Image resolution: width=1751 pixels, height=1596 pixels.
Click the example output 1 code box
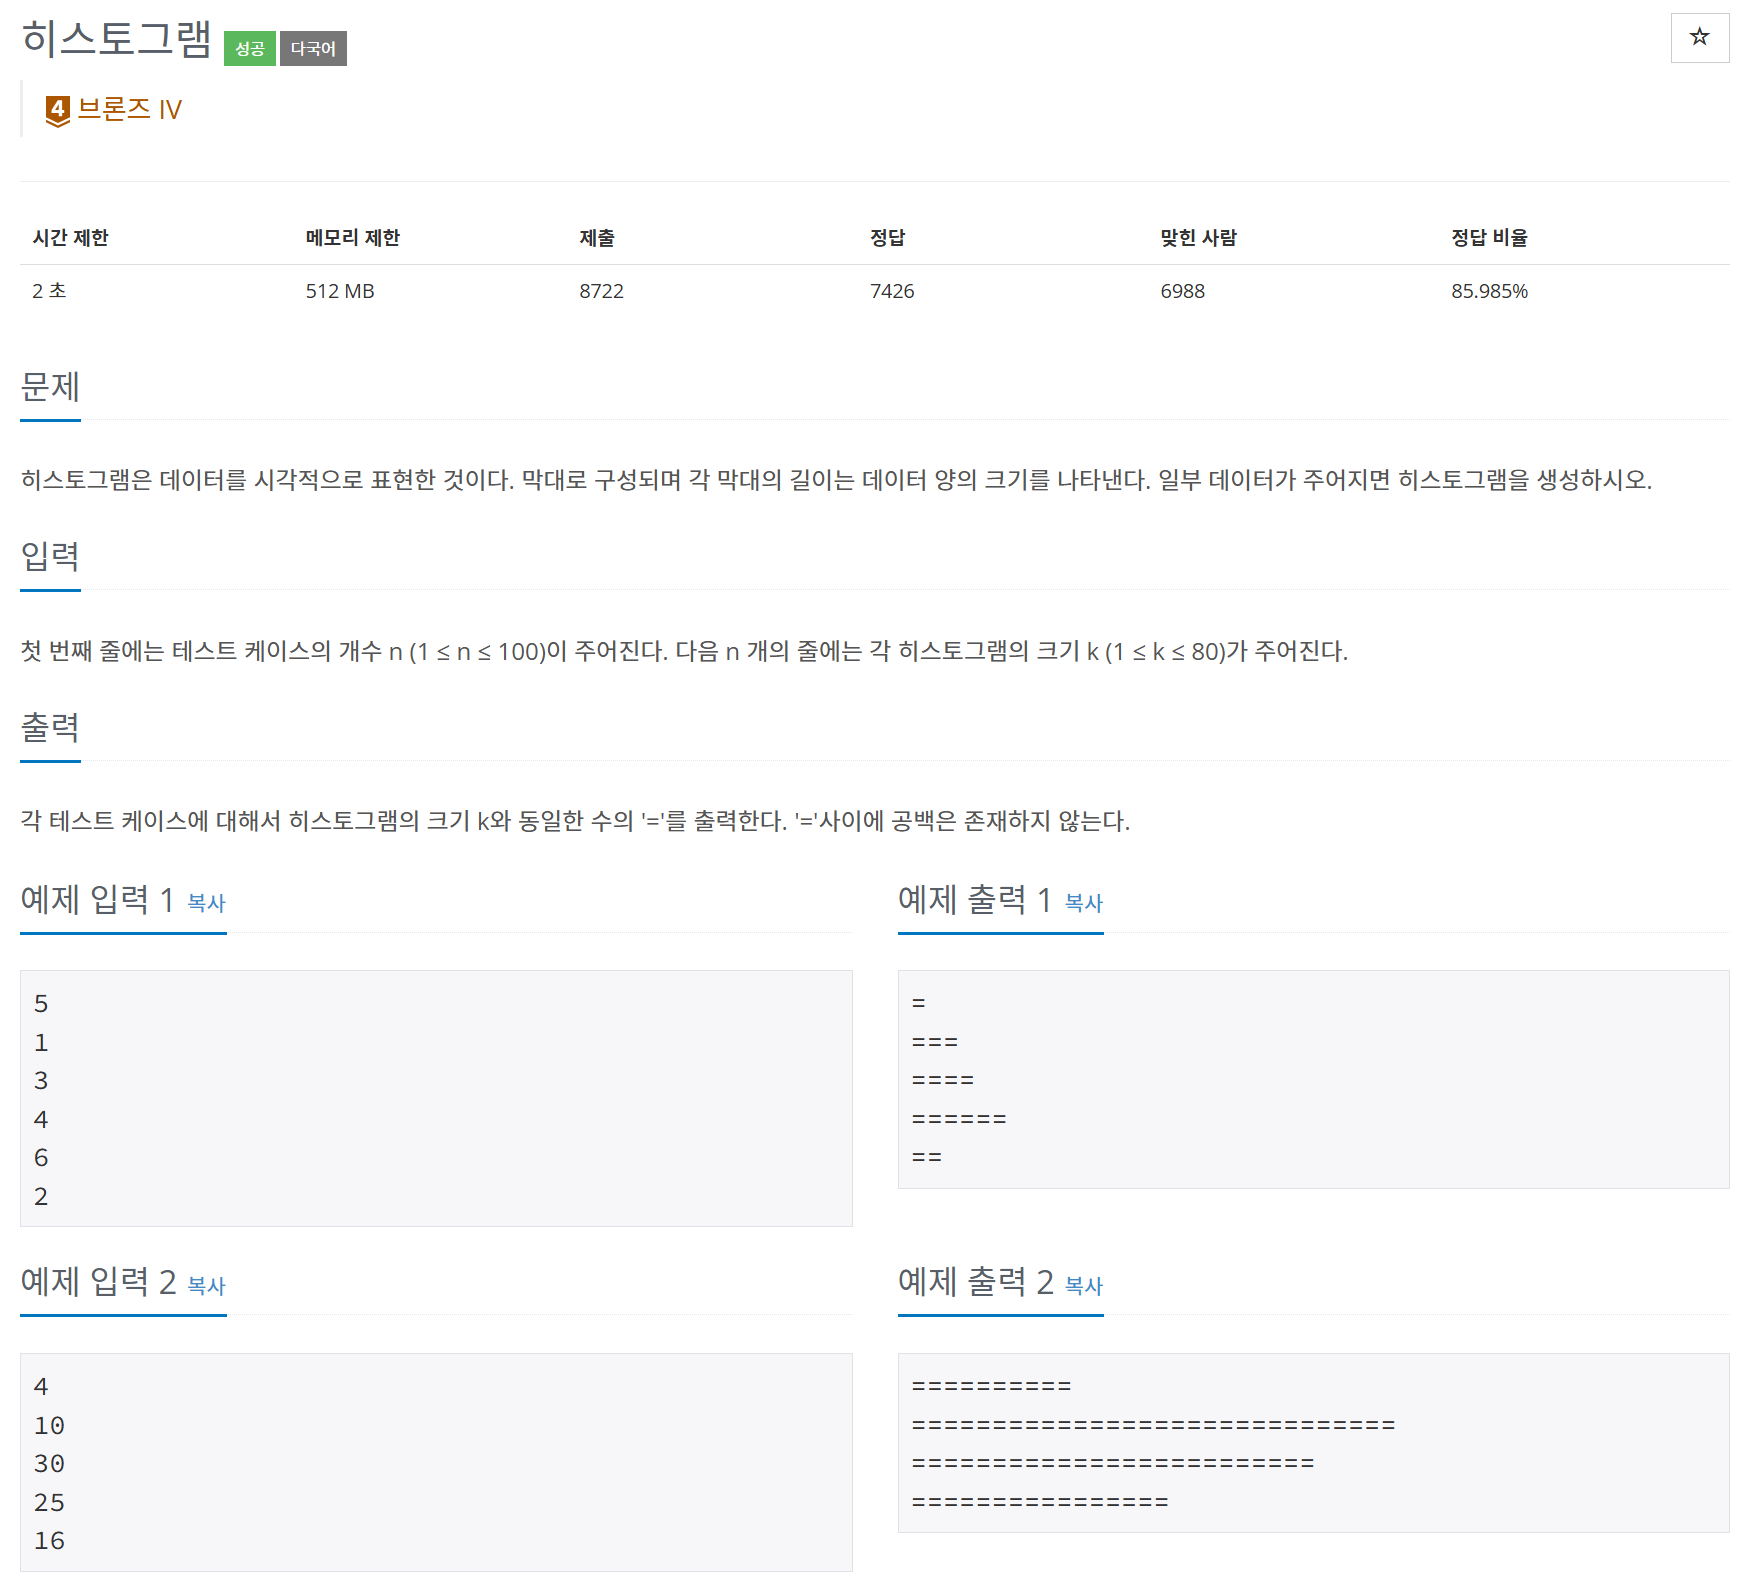pyautogui.click(x=1313, y=1079)
